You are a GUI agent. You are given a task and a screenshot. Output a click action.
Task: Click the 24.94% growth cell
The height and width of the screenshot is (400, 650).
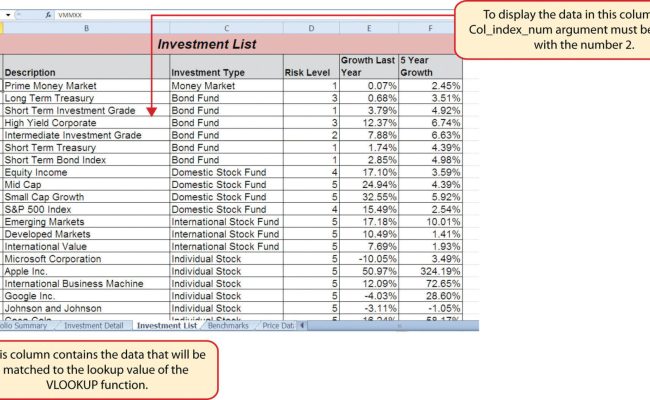click(369, 185)
